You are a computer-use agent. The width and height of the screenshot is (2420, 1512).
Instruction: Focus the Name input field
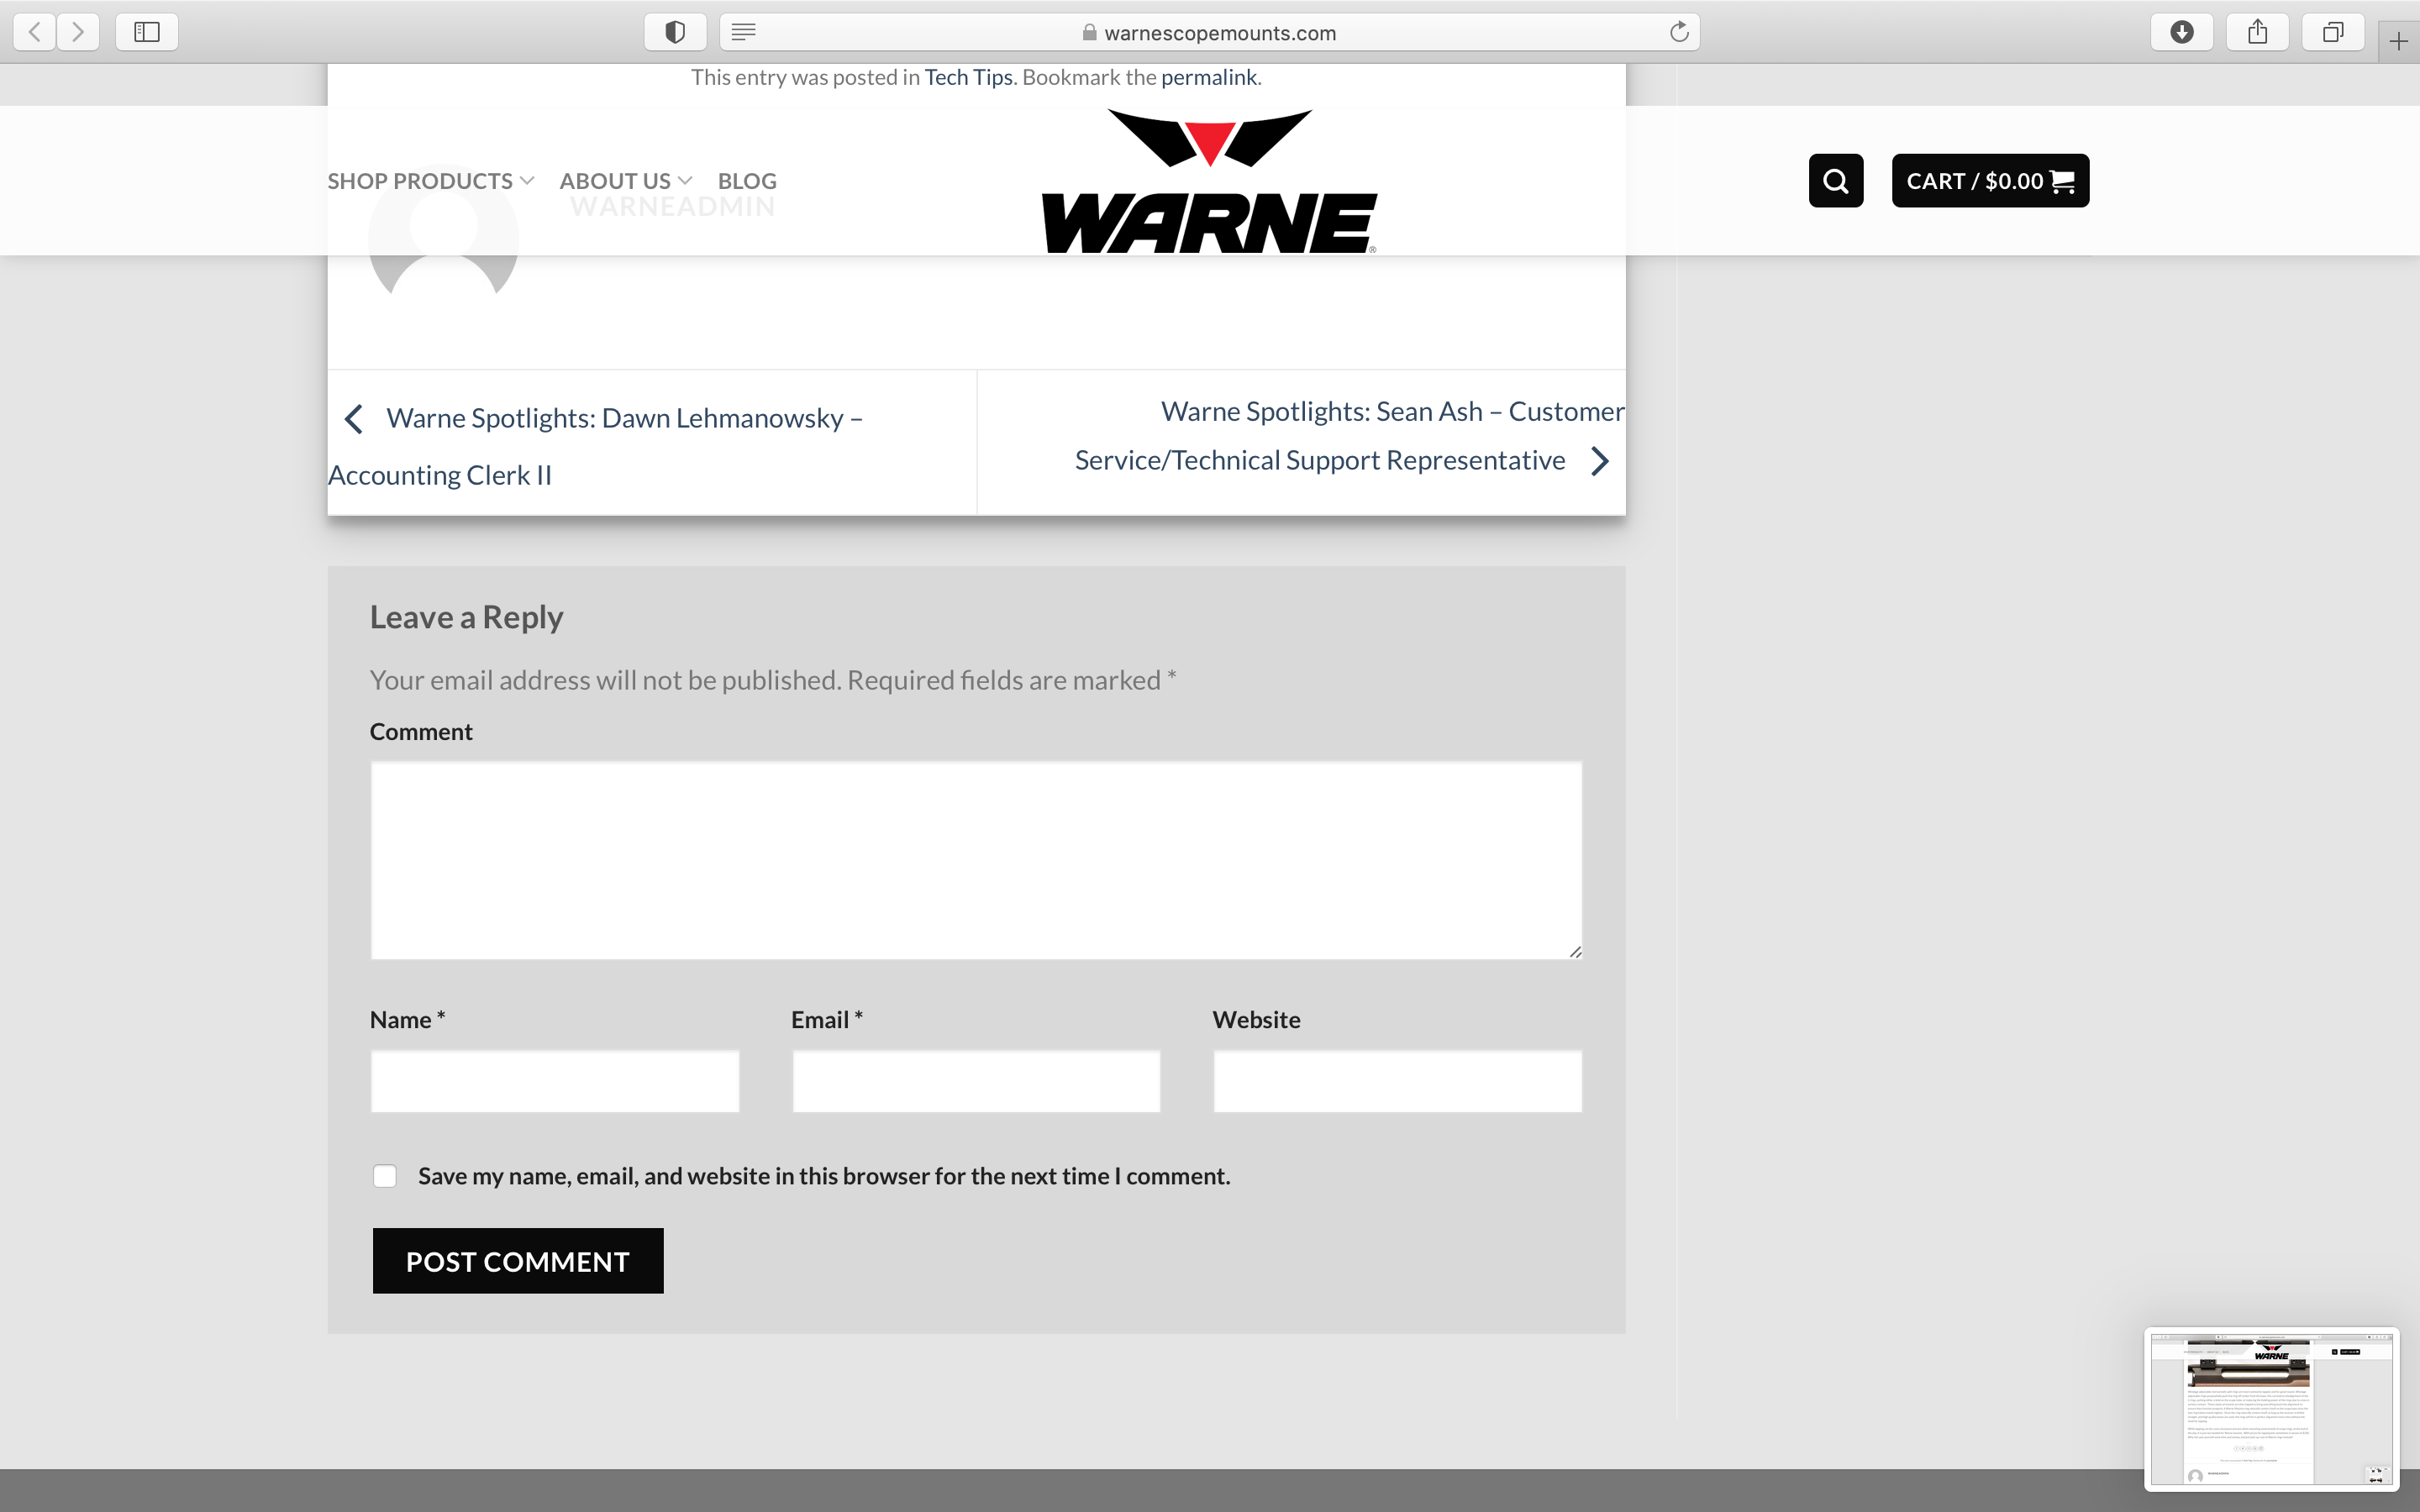point(555,1081)
